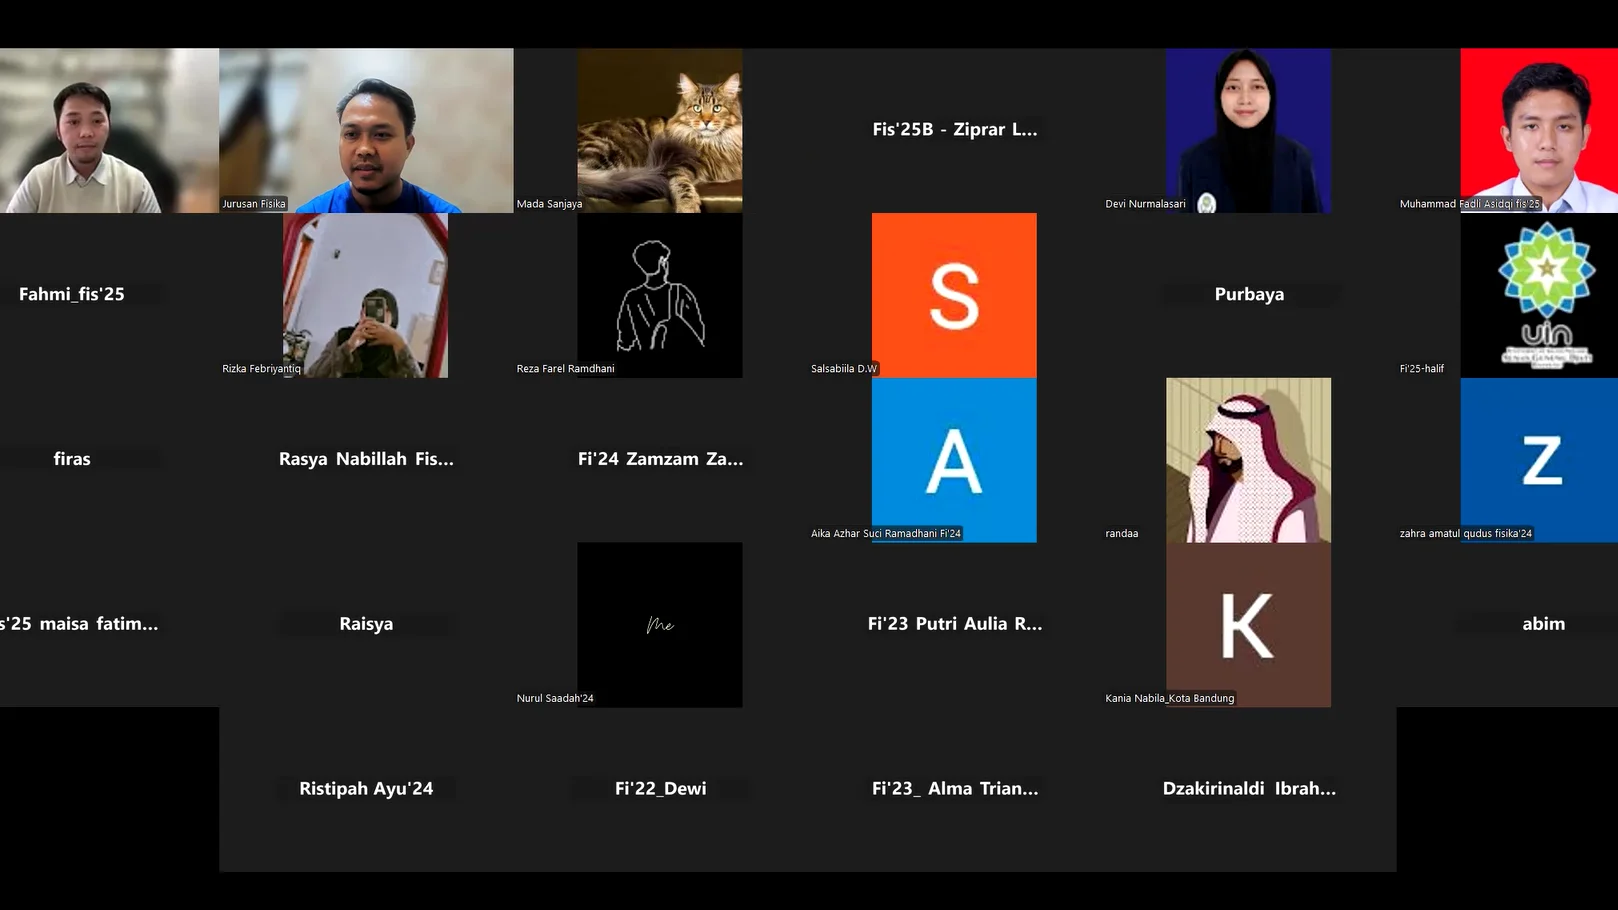Viewport: 1618px width, 910px height.
Task: Select the cat picture of Mada Sanjaya
Action: pos(660,130)
